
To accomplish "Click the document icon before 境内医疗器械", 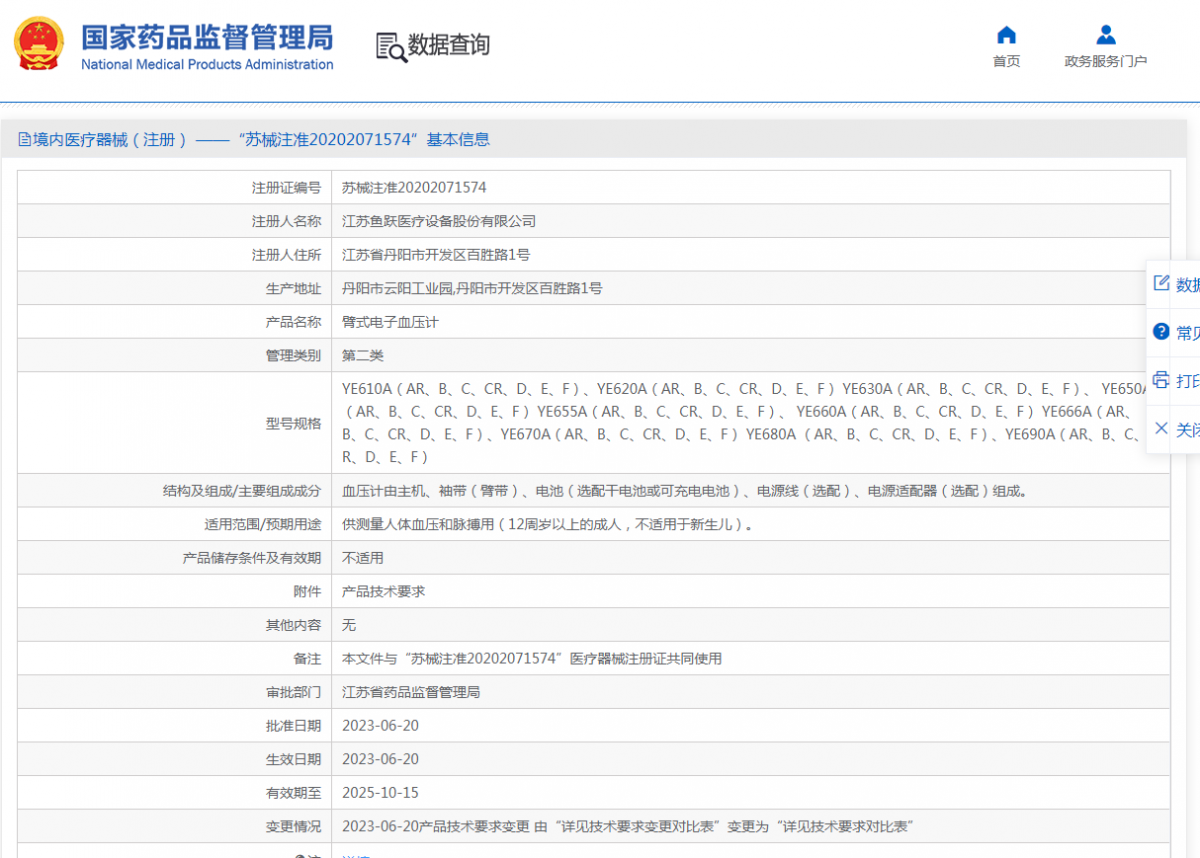I will (24, 140).
